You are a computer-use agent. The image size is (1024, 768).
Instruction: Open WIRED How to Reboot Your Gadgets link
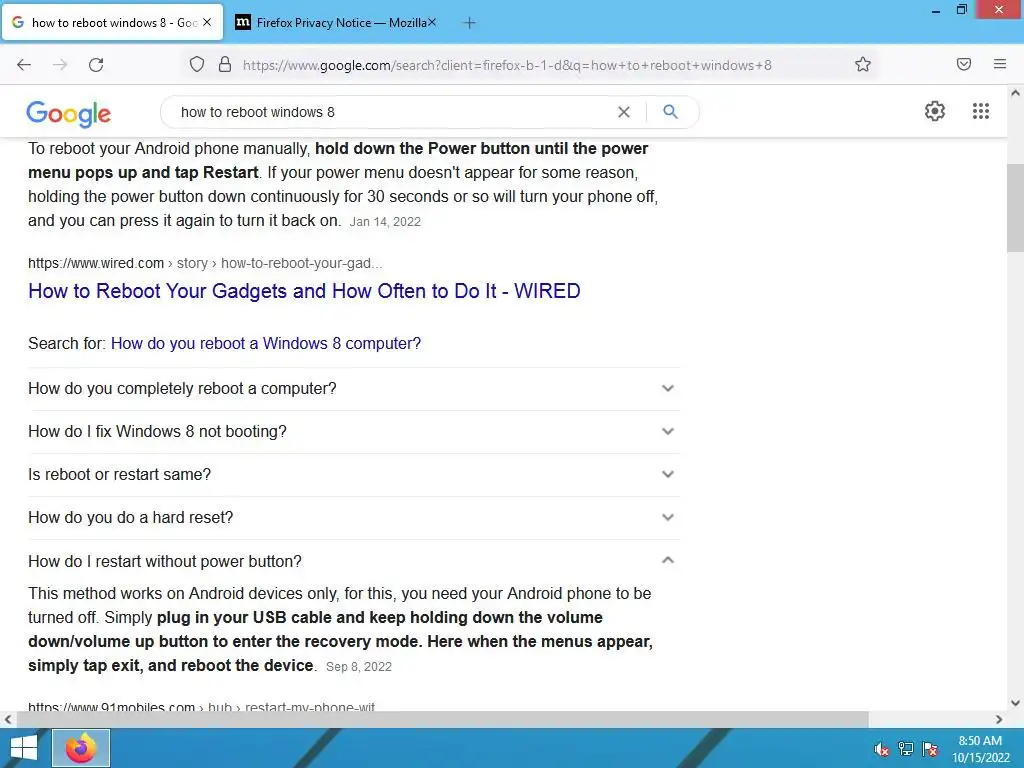point(304,291)
